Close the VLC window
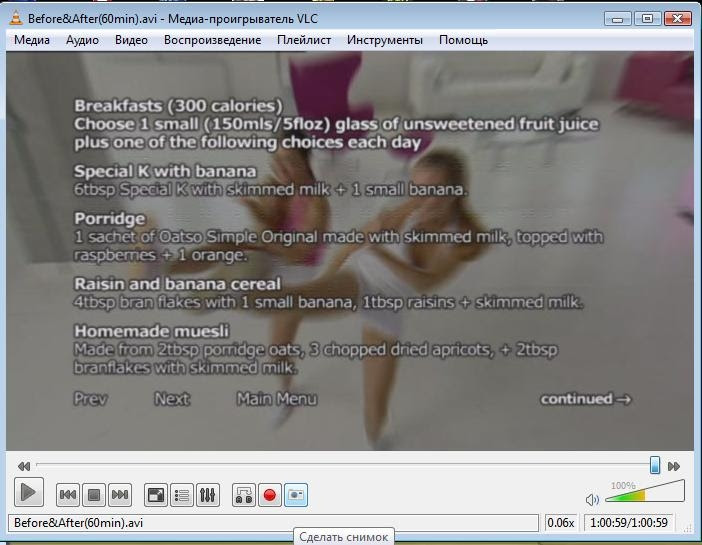 (677, 19)
